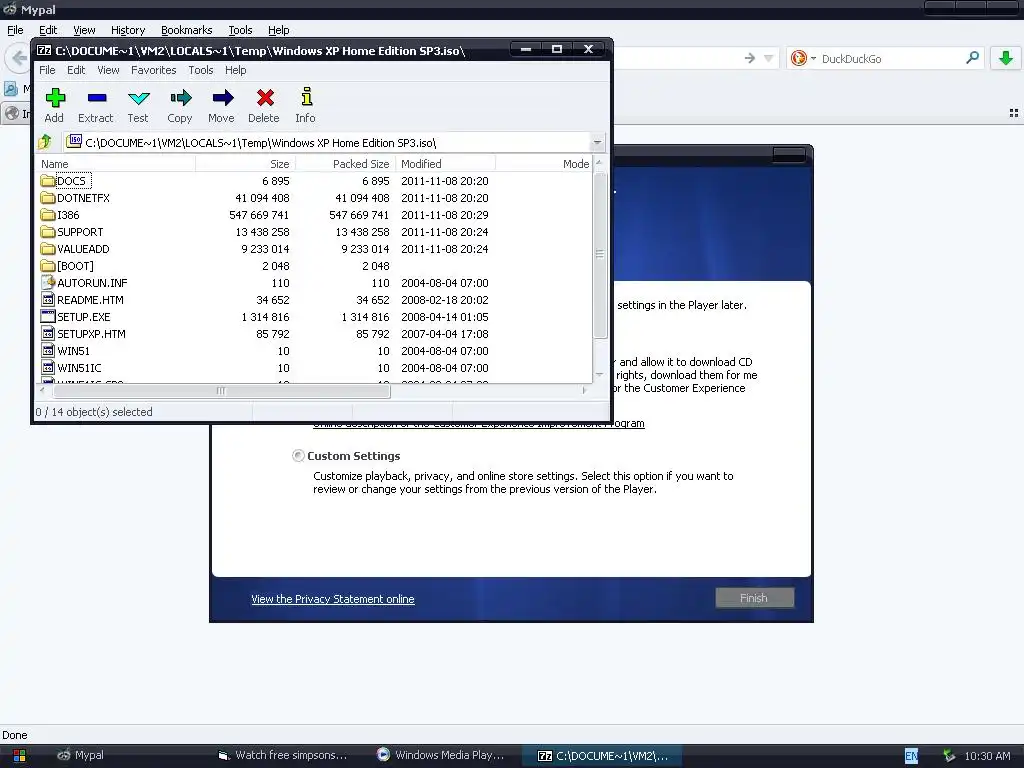The height and width of the screenshot is (768, 1024).
Task: Click modified date 2008-04-14 01:05
Action: 445,317
